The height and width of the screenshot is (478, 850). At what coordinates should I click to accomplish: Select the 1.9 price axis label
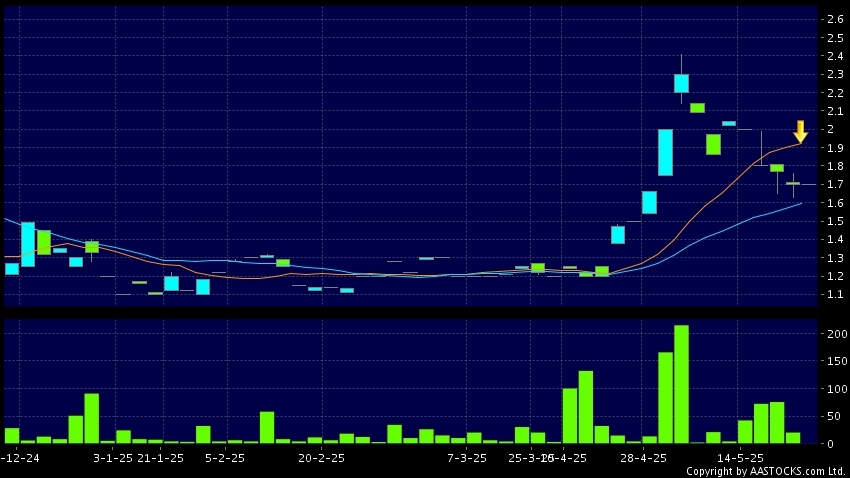pyautogui.click(x=835, y=148)
